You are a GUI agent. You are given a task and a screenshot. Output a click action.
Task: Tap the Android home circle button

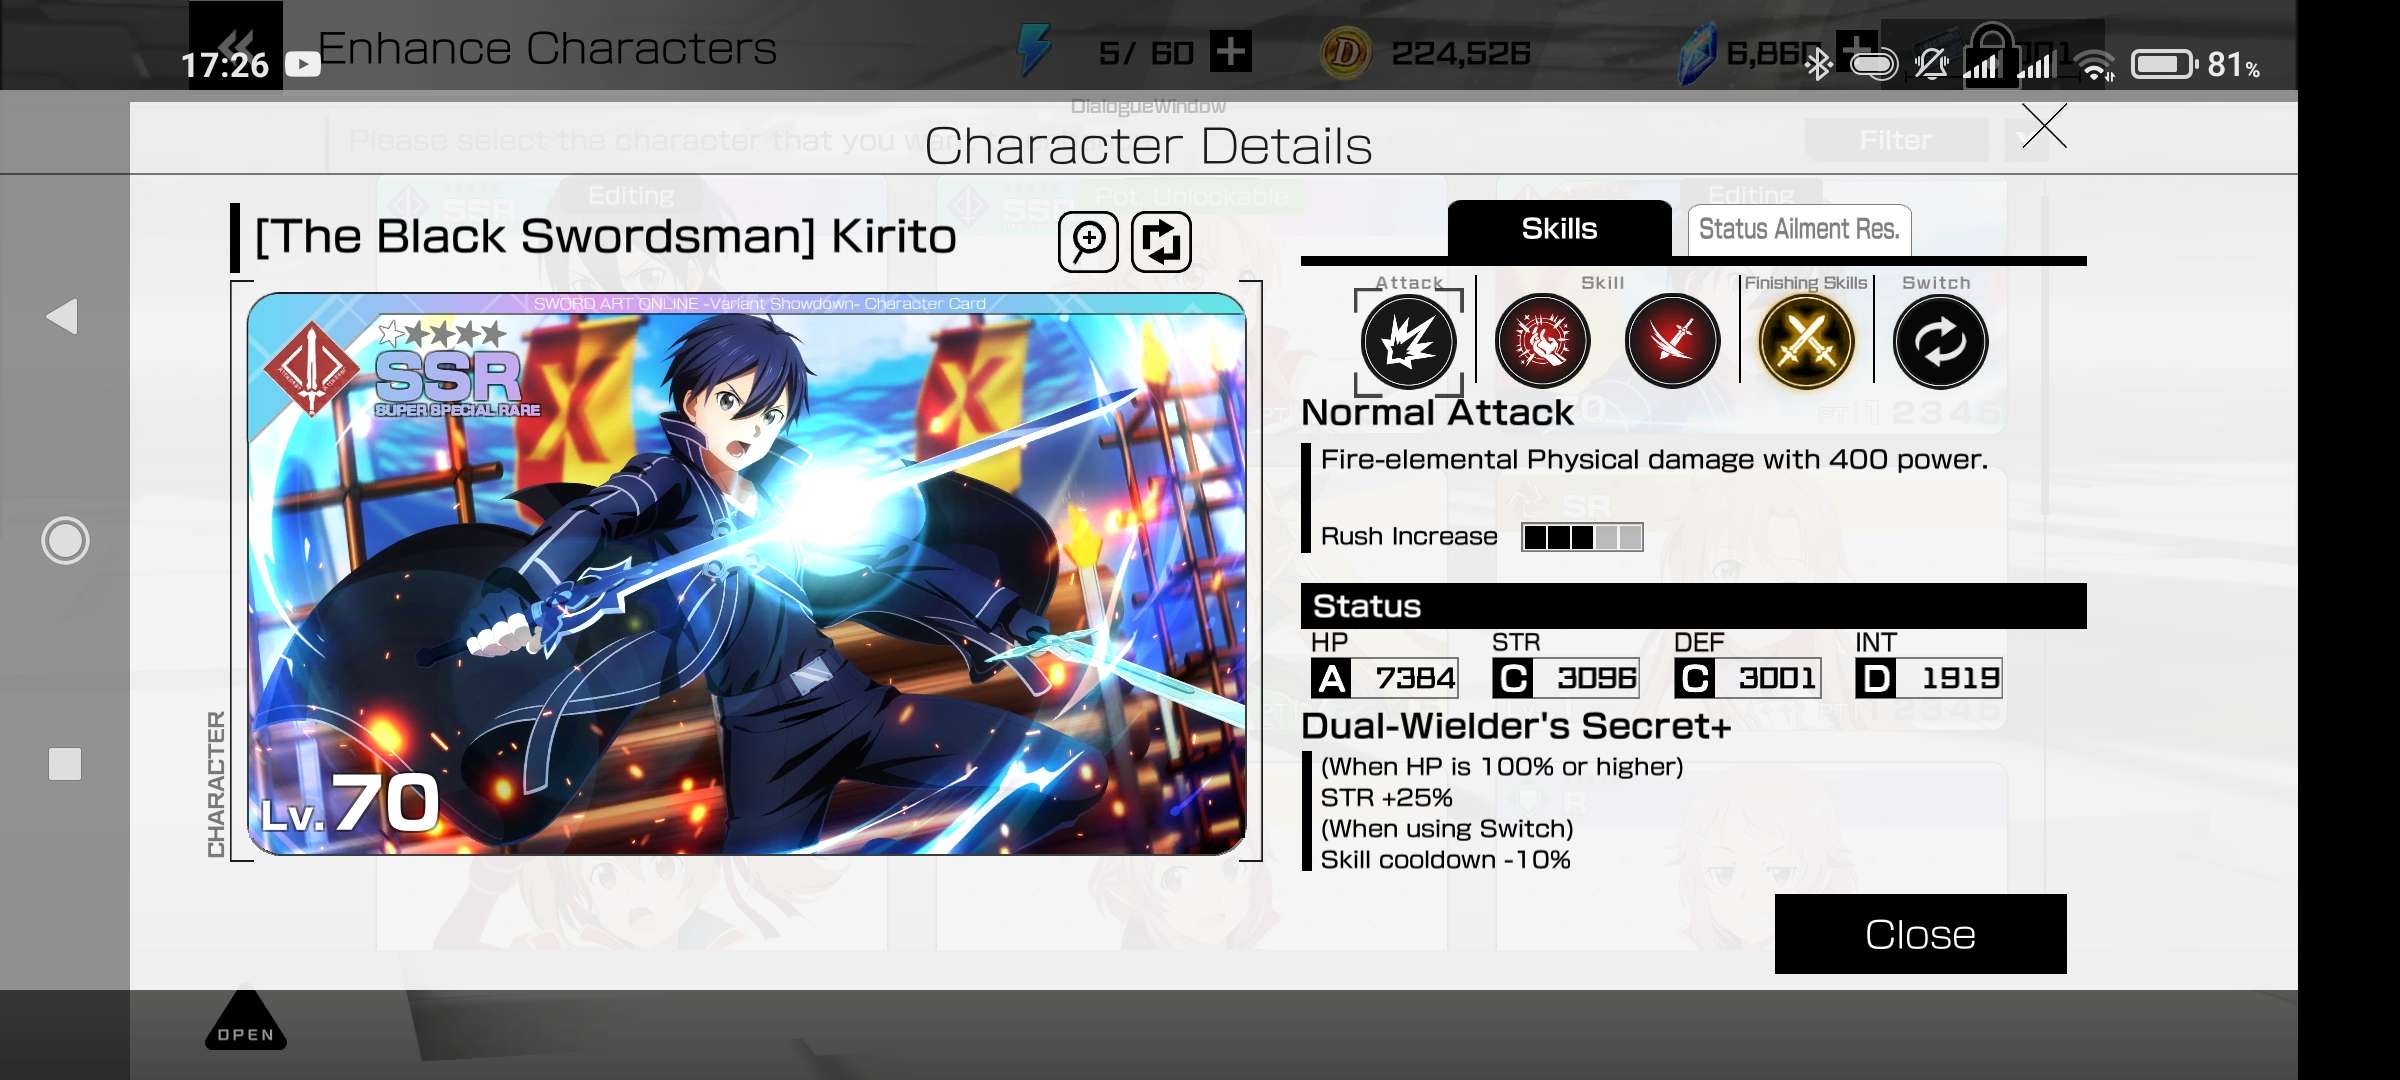tap(65, 541)
